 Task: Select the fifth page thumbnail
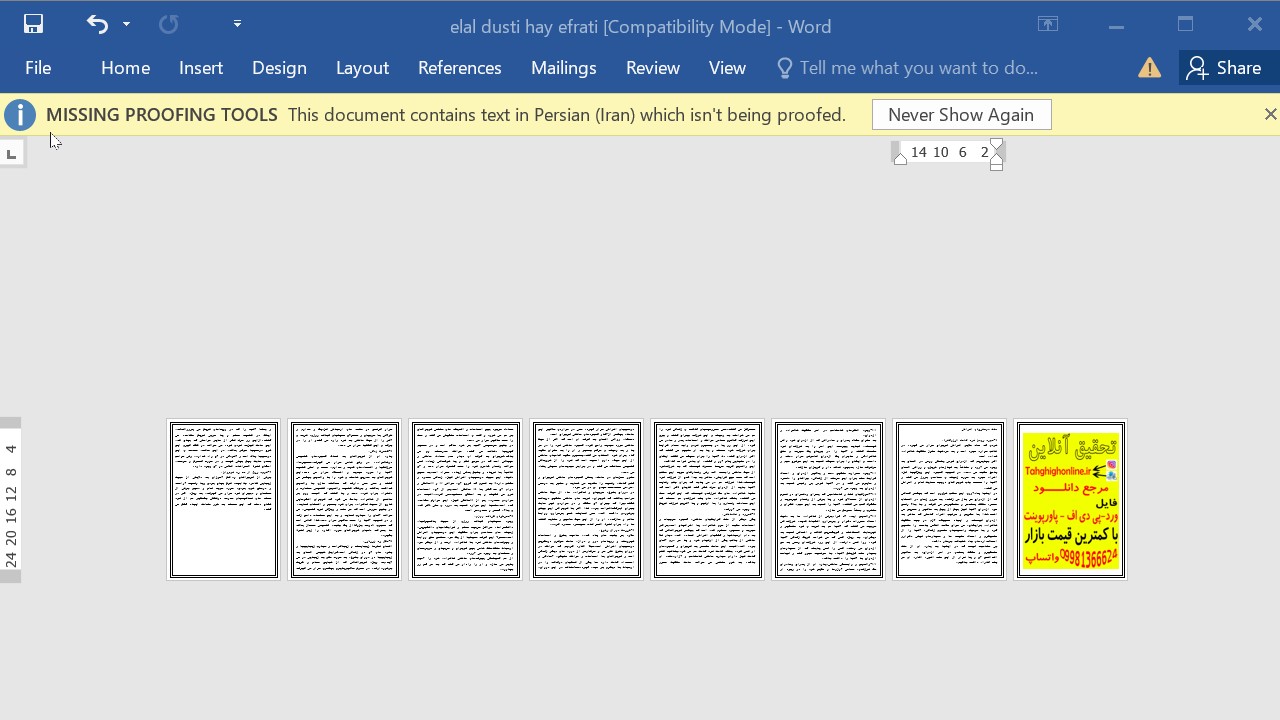point(707,500)
